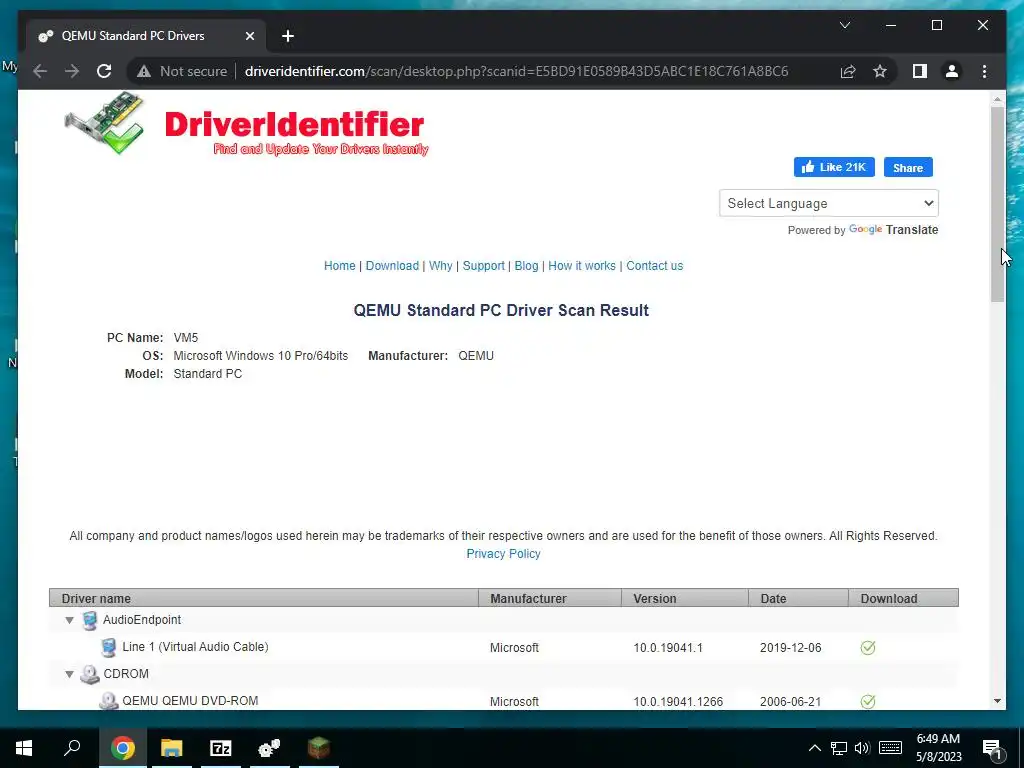
Task: Open the Why link
Action: [441, 266]
